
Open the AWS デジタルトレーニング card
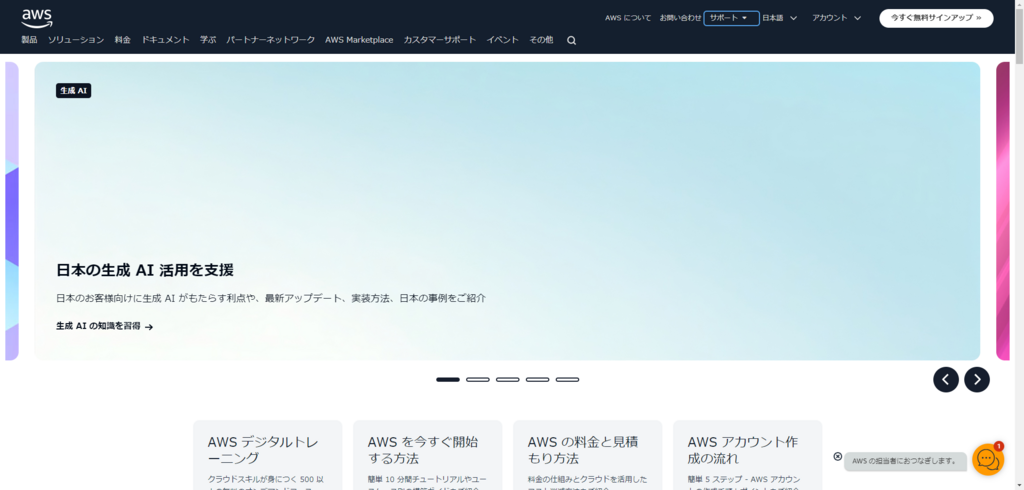(268, 455)
